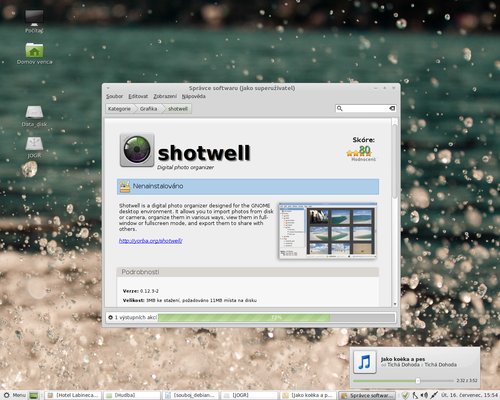The width and height of the screenshot is (500, 400).
Task: Click the scrollbar down arrow
Action: point(395,304)
